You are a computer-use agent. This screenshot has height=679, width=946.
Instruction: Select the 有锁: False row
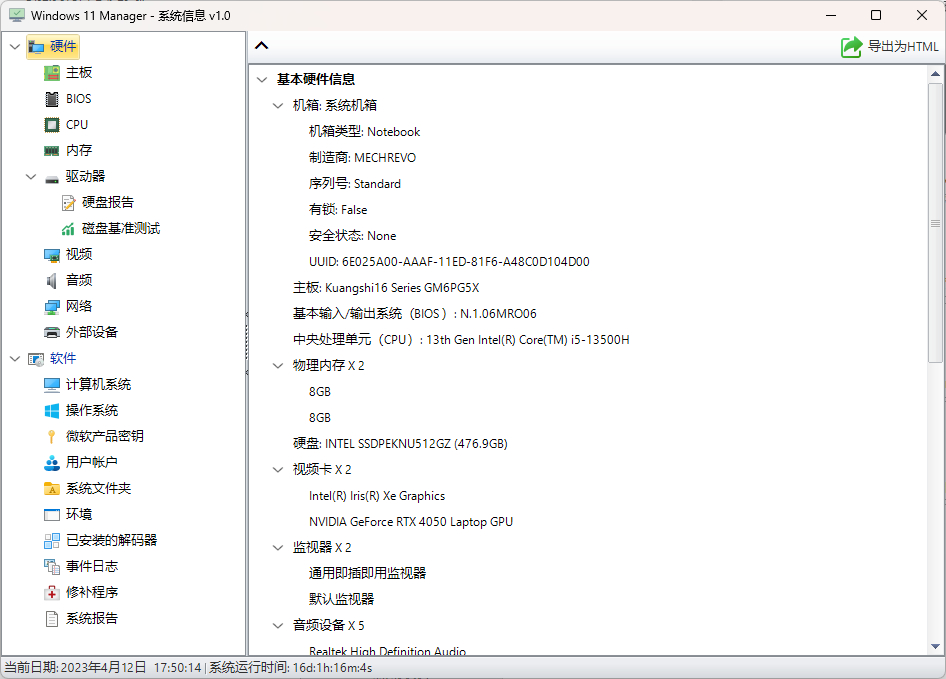click(338, 209)
